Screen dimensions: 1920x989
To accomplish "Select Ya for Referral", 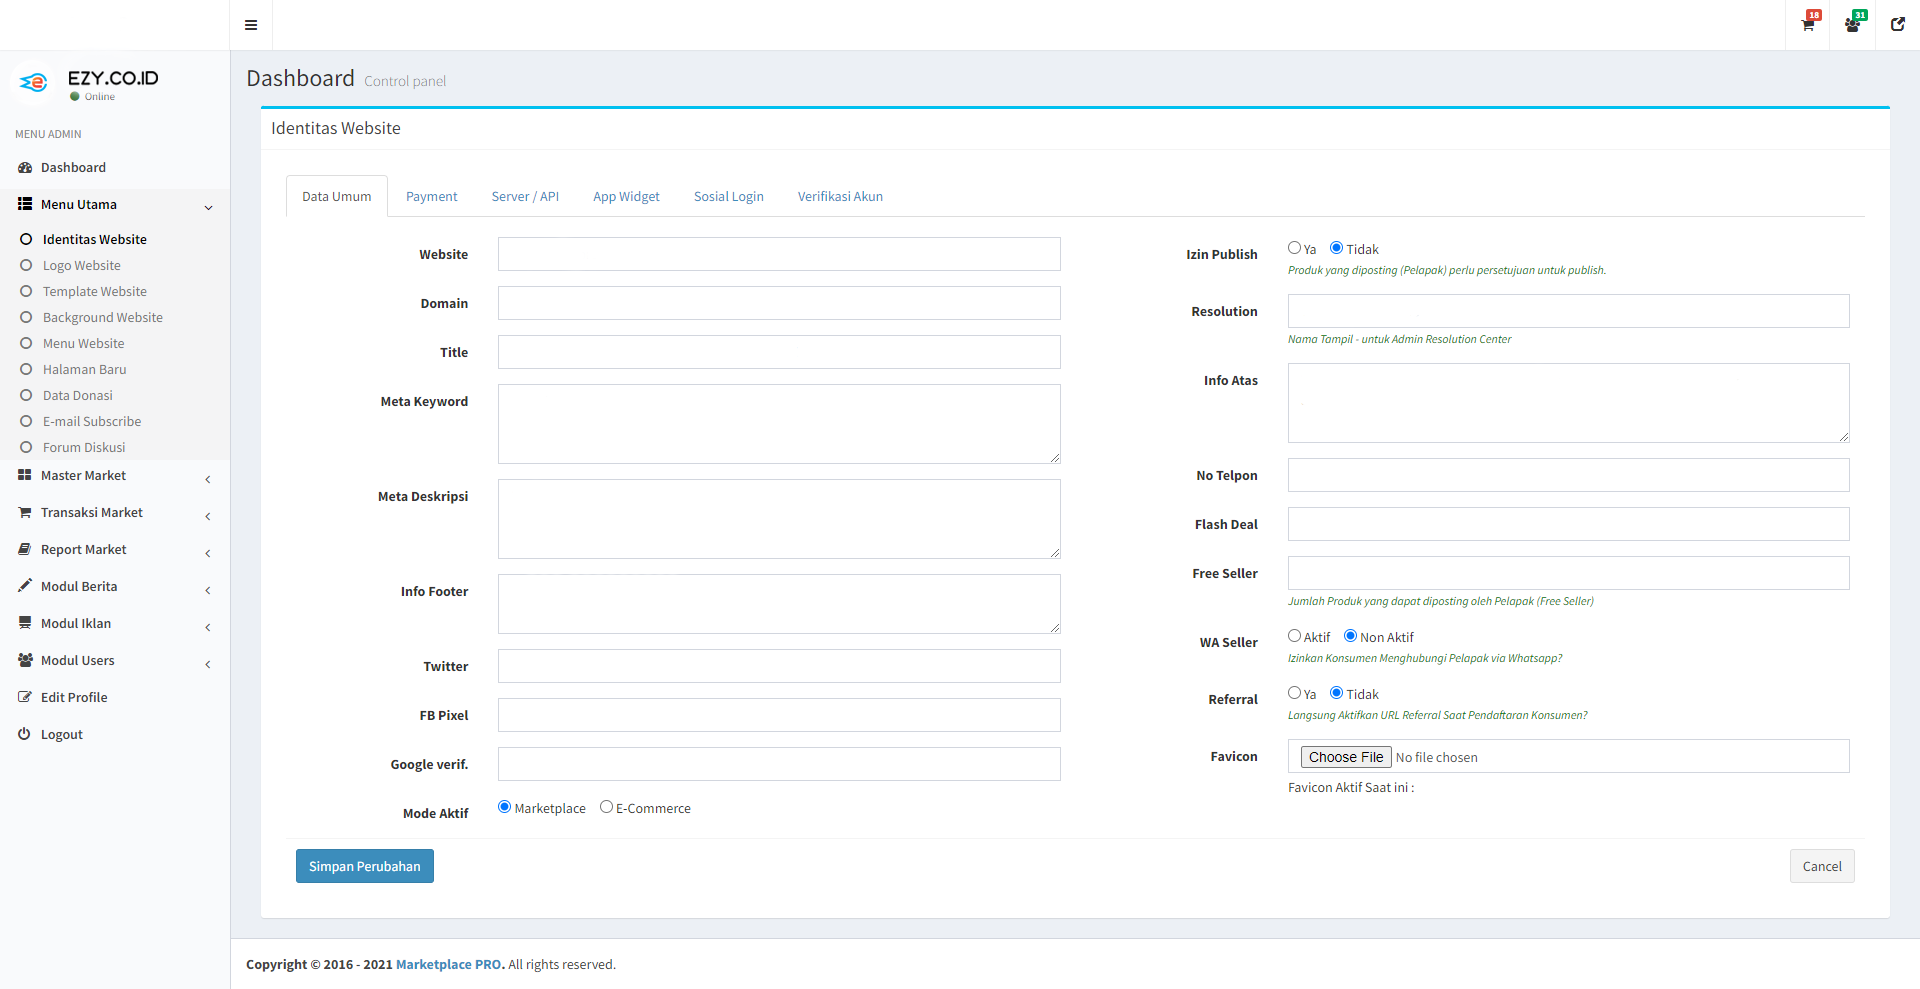I will [1295, 693].
